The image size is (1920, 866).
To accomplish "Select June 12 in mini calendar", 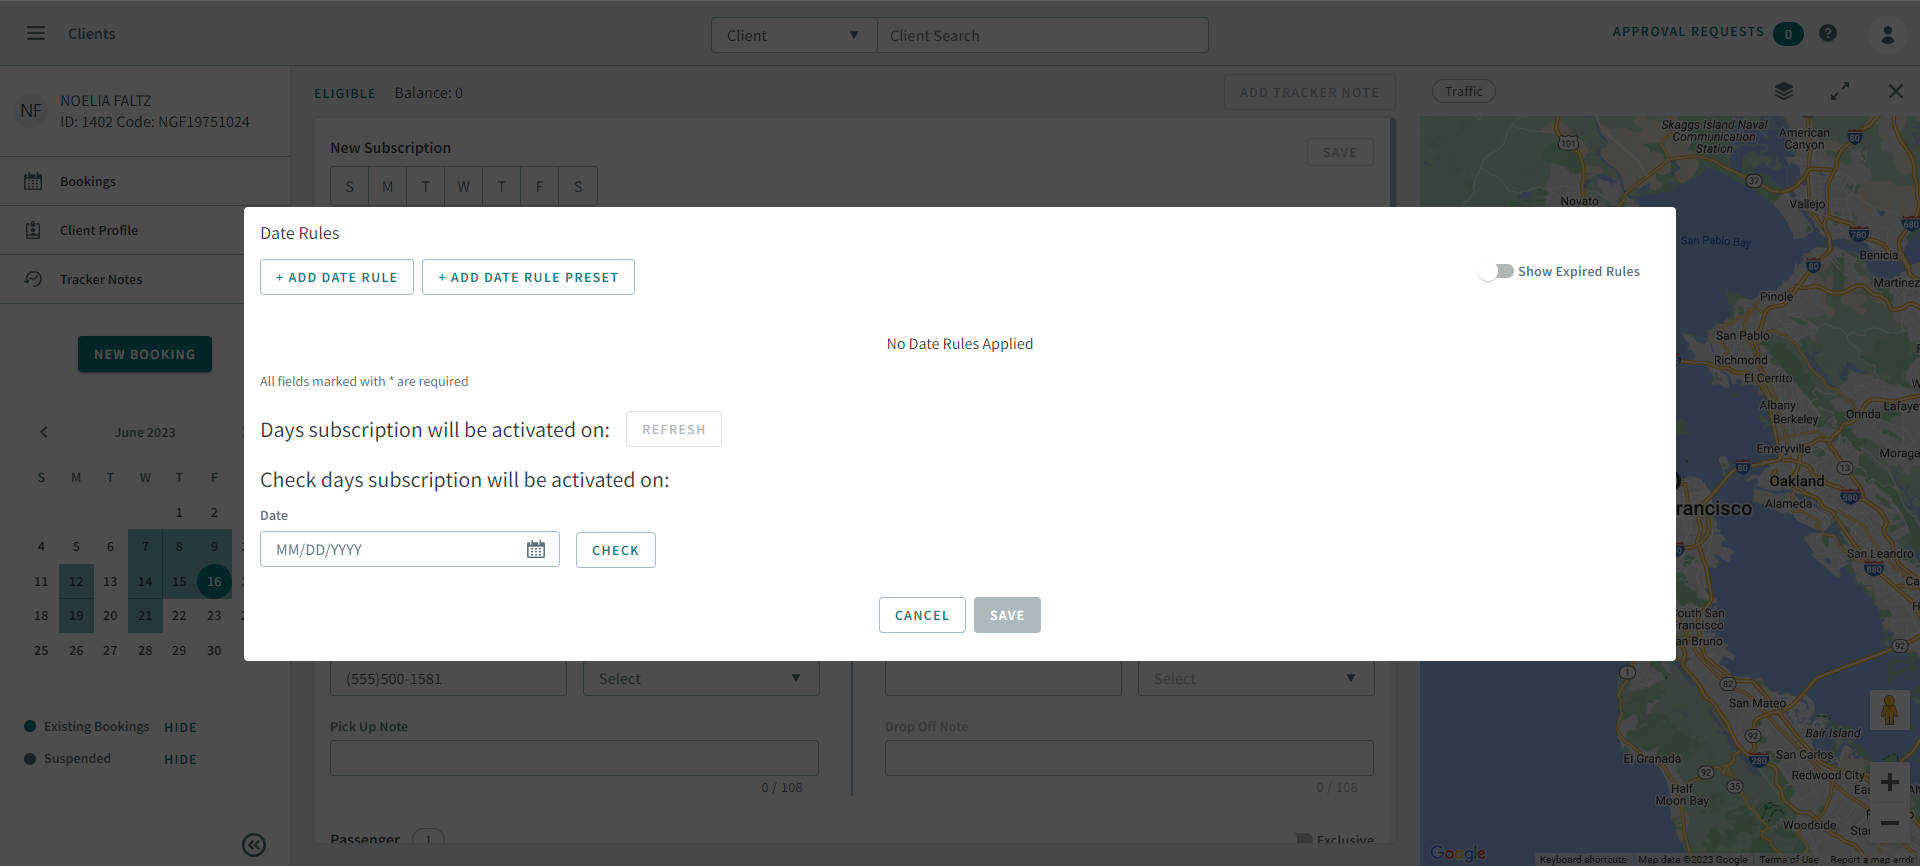I will pyautogui.click(x=76, y=581).
